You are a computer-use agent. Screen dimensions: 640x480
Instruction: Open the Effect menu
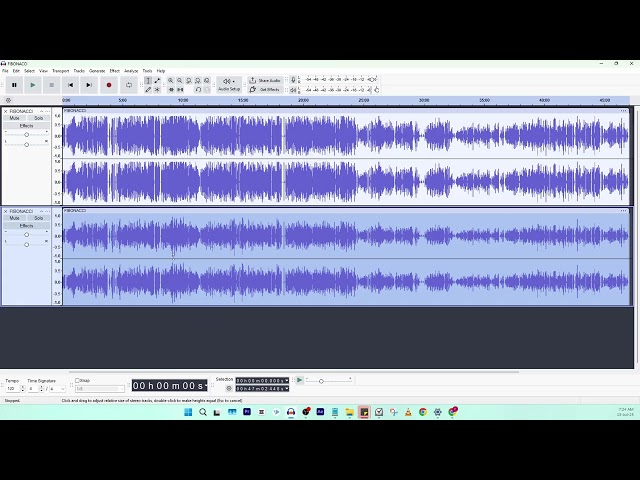[x=115, y=71]
